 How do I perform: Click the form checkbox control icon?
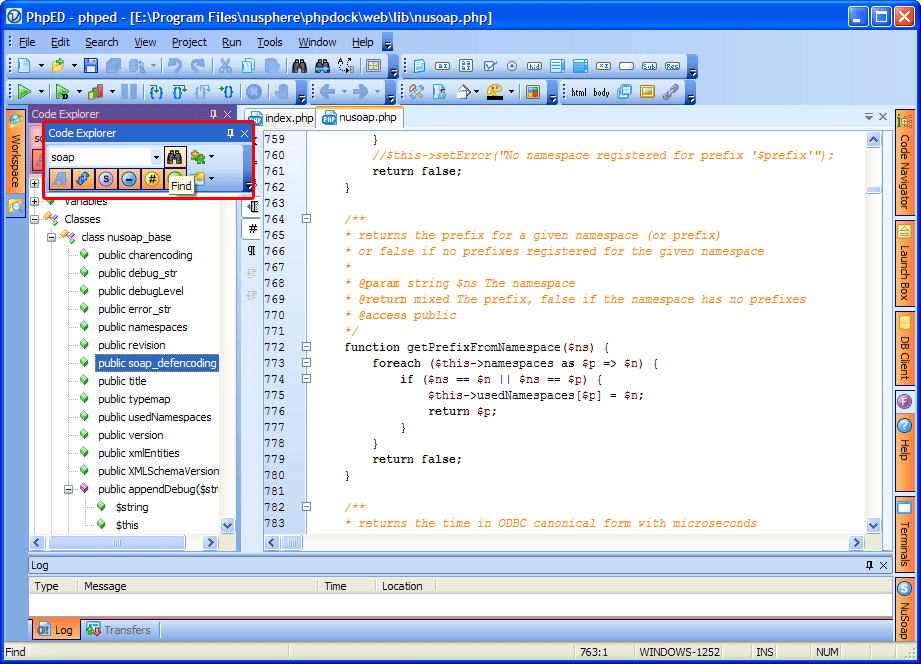tap(489, 66)
